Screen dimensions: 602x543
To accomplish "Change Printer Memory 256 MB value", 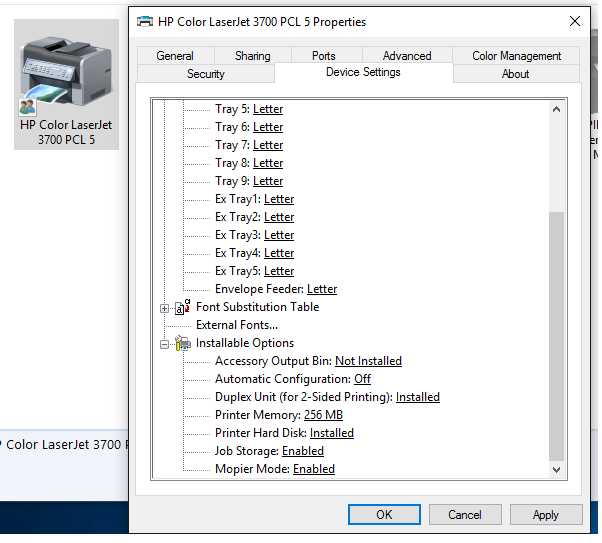I will (x=323, y=415).
